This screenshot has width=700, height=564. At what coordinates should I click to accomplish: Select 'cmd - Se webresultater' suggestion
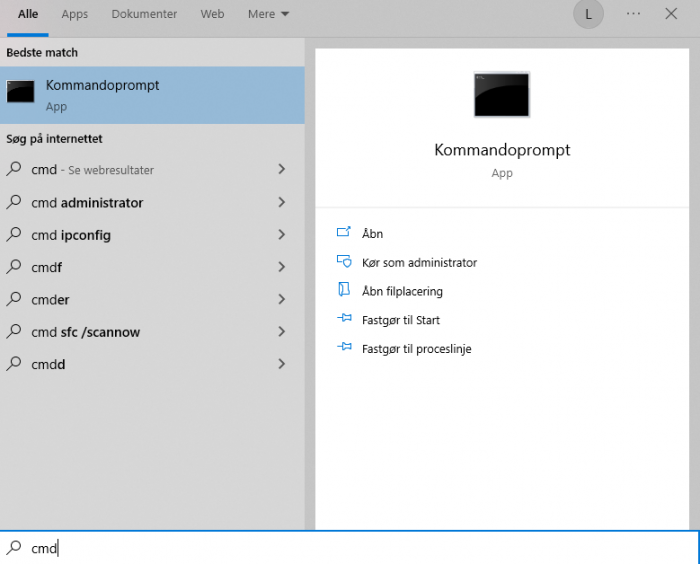pos(152,170)
